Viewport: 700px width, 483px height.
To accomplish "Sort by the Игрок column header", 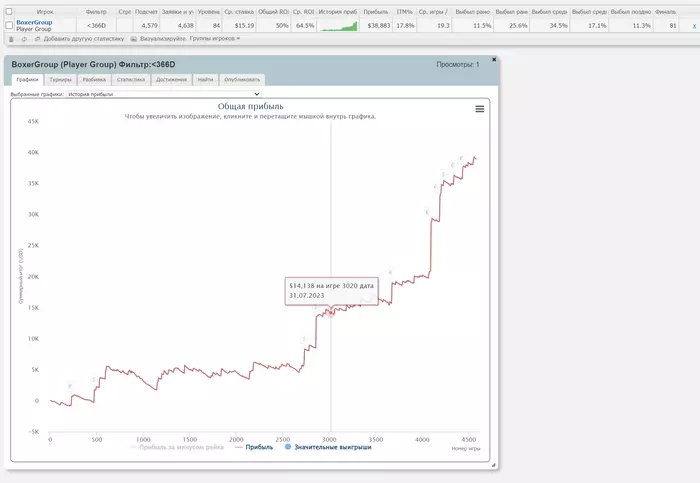I will pyautogui.click(x=45, y=12).
